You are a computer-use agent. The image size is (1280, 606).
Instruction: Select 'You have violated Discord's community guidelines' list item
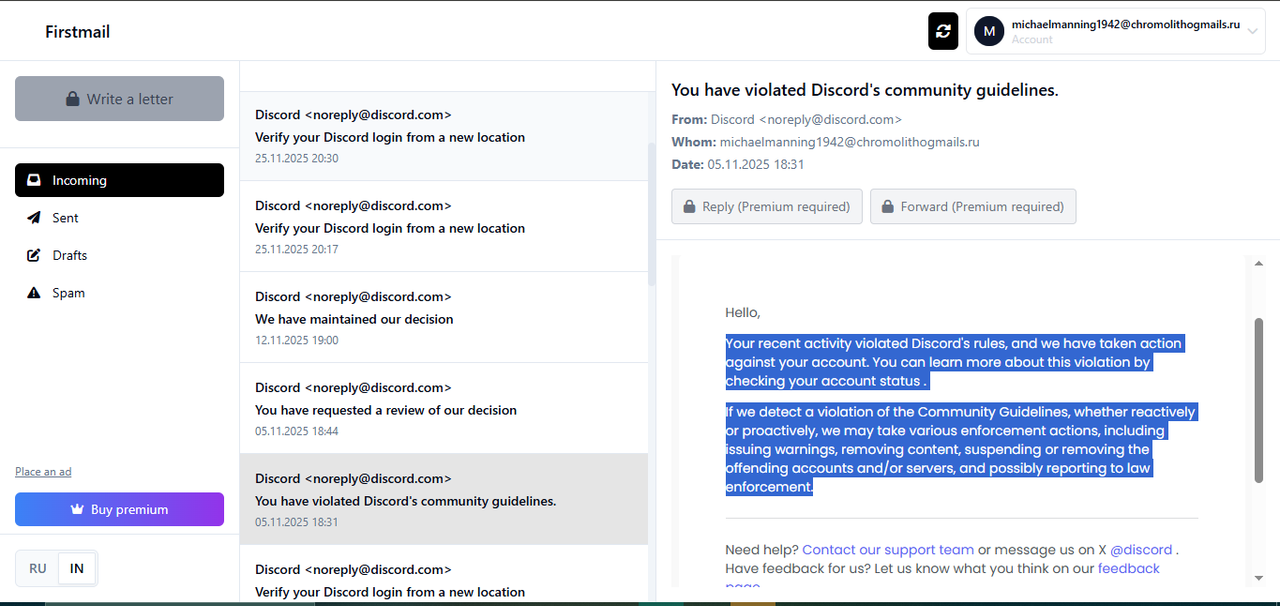[444, 500]
